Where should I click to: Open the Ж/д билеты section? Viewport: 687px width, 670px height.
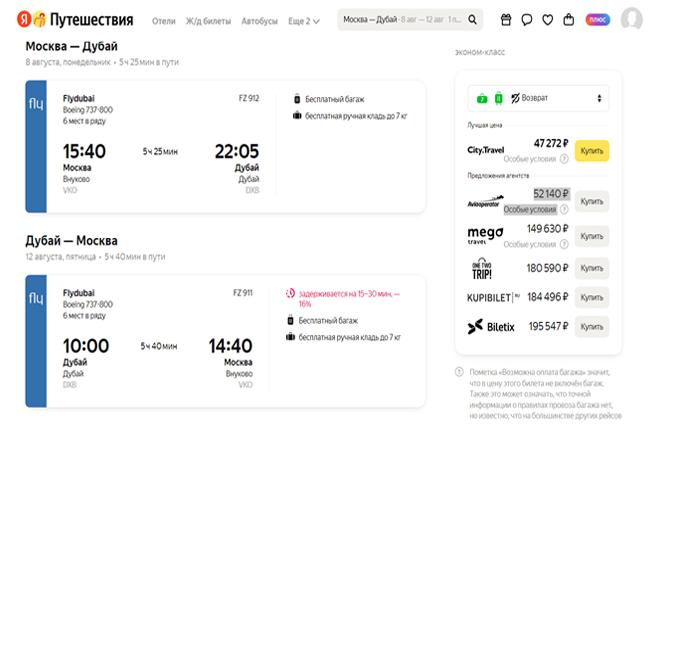click(x=208, y=21)
